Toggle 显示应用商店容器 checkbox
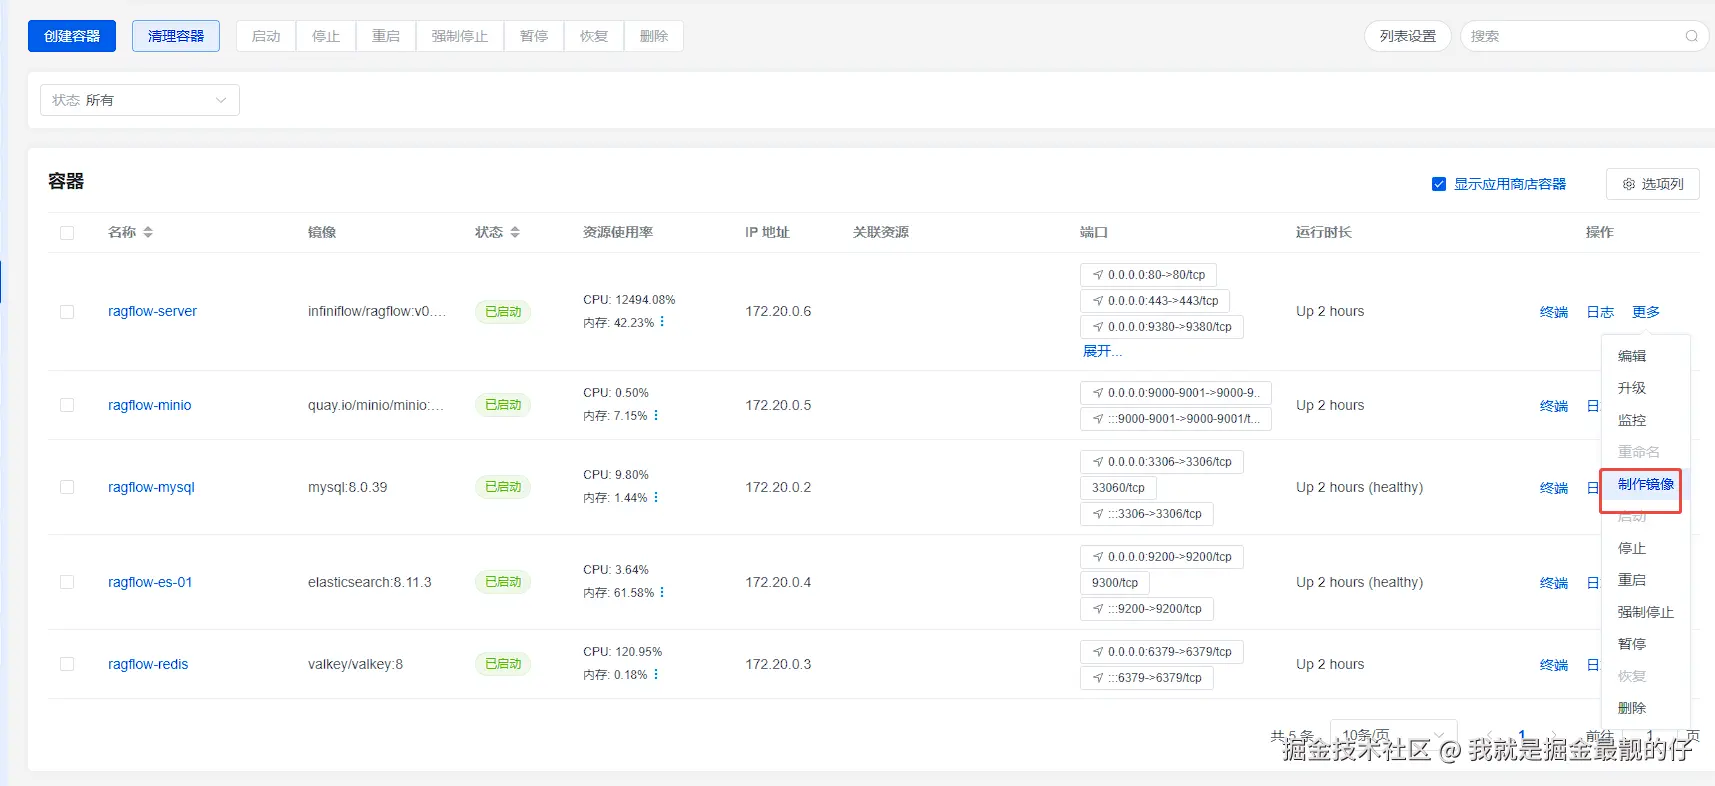The height and width of the screenshot is (786, 1715). click(1439, 184)
